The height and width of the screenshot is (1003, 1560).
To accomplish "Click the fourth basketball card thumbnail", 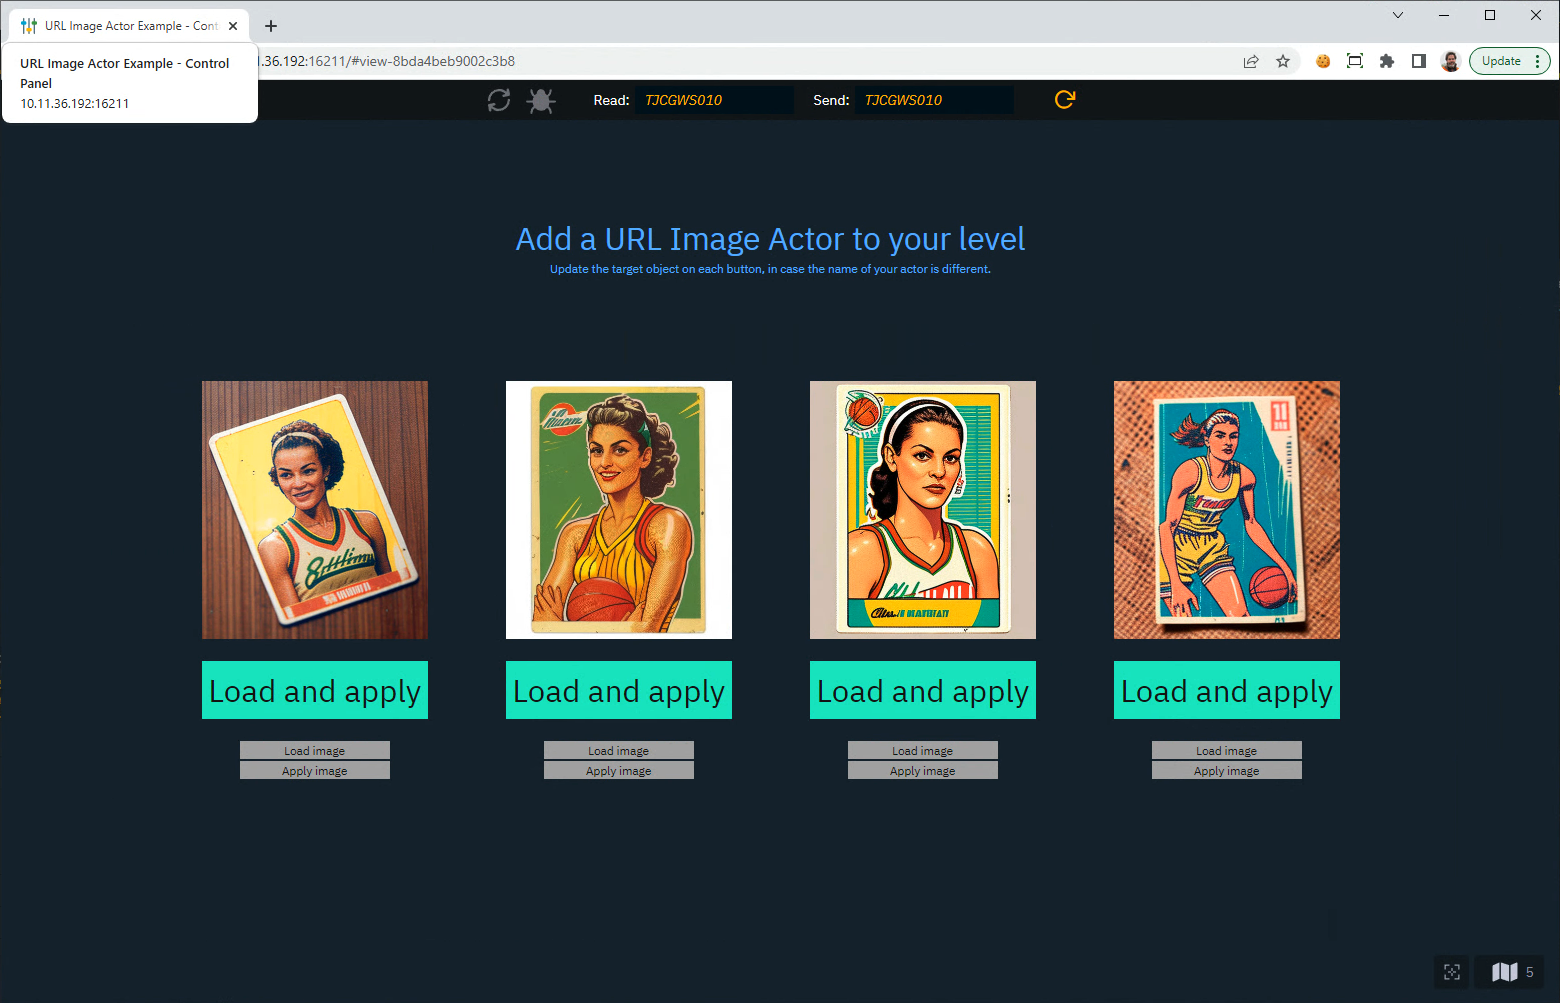I will (1227, 510).
